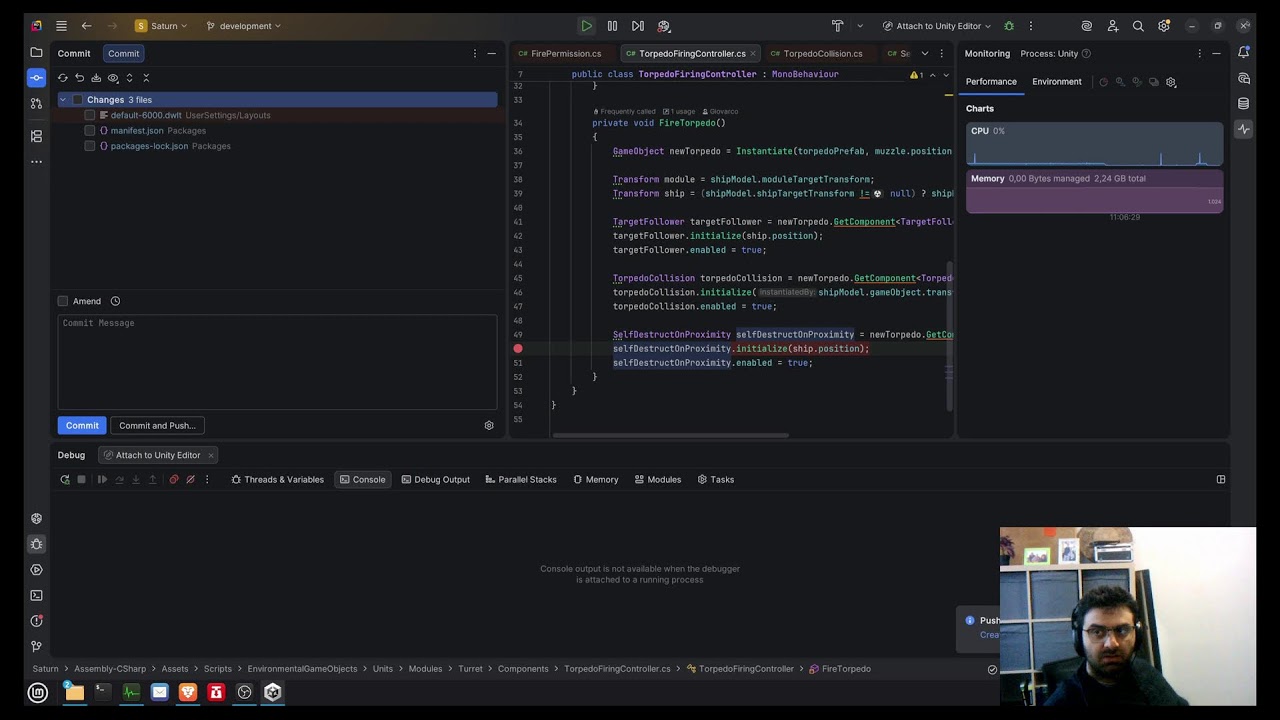Open the Structure tool window icon
The width and height of the screenshot is (1280, 720).
(x=37, y=136)
